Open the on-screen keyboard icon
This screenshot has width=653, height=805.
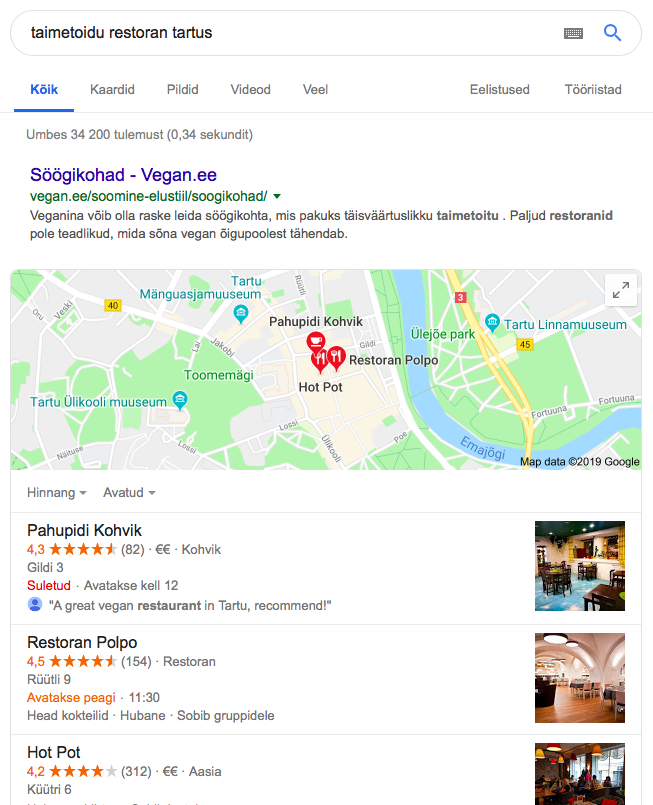tap(573, 33)
